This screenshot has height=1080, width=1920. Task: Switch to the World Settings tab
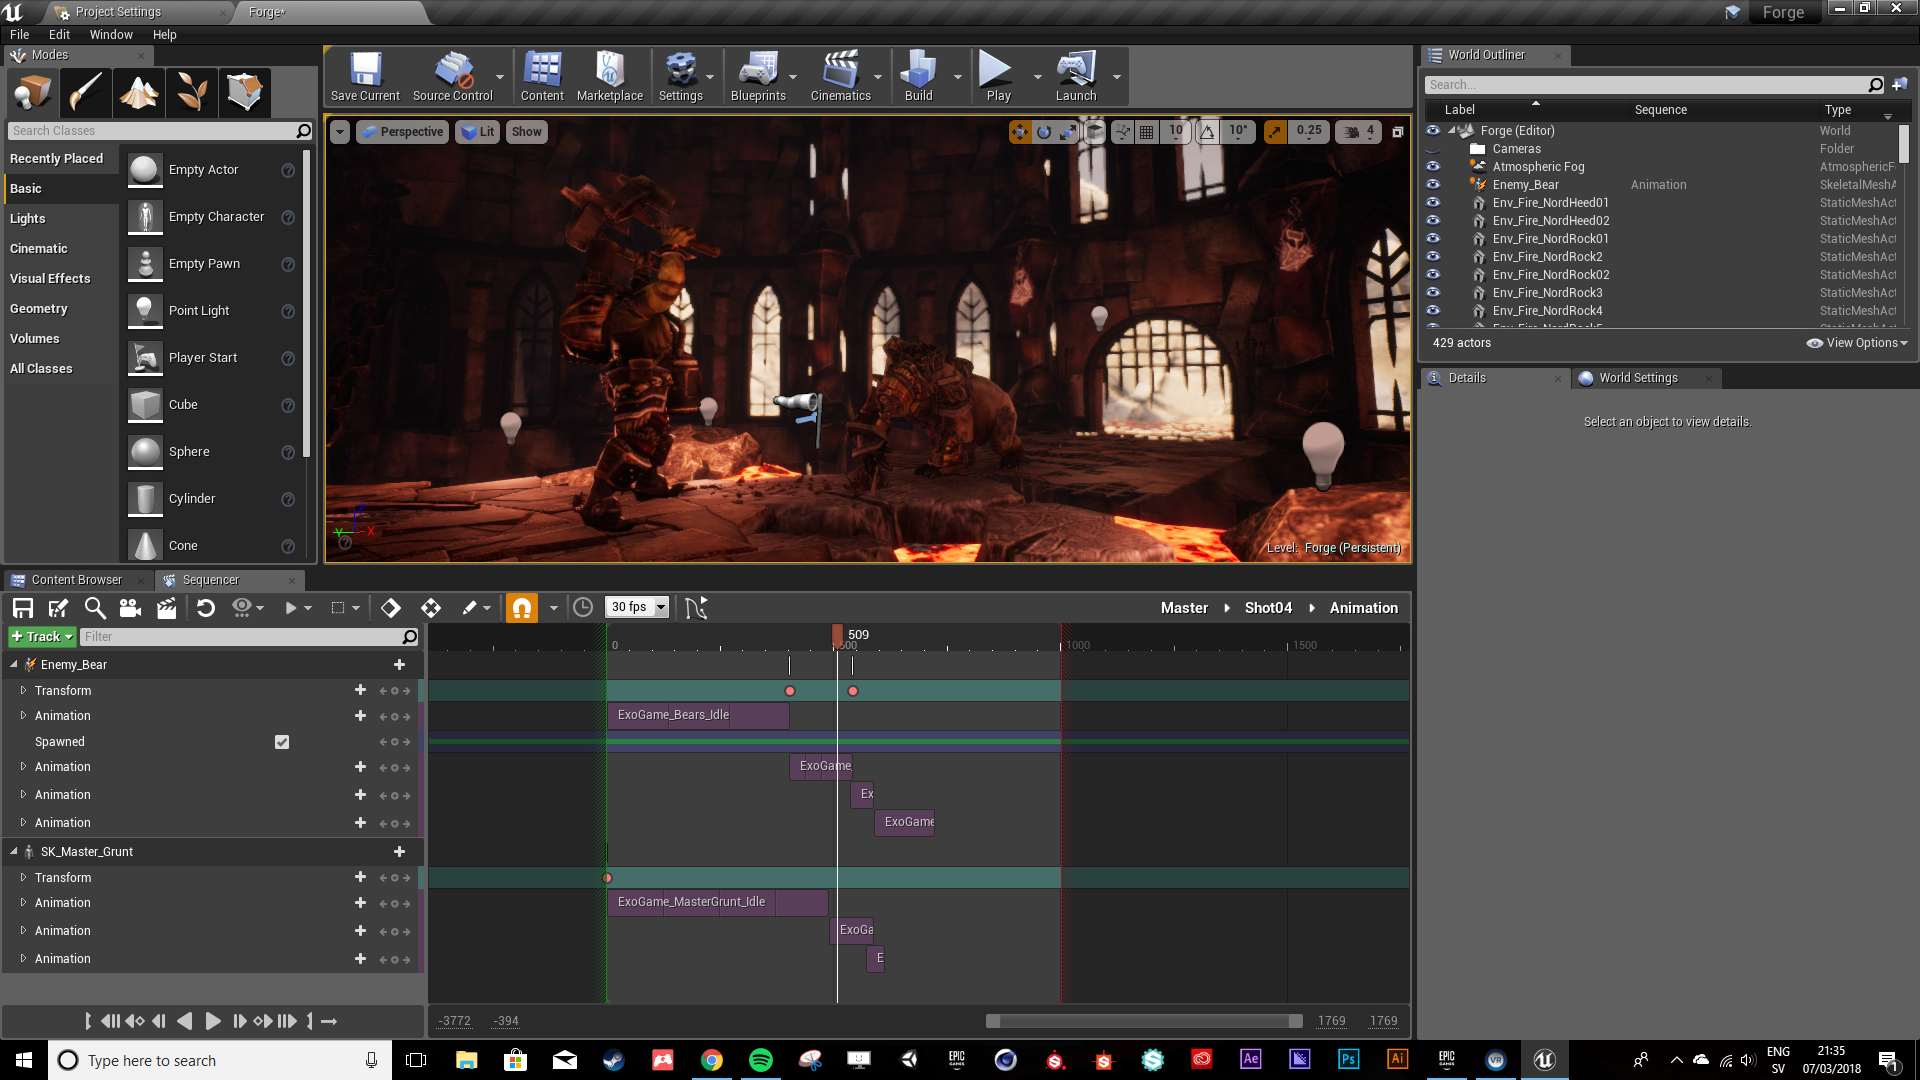[1638, 378]
